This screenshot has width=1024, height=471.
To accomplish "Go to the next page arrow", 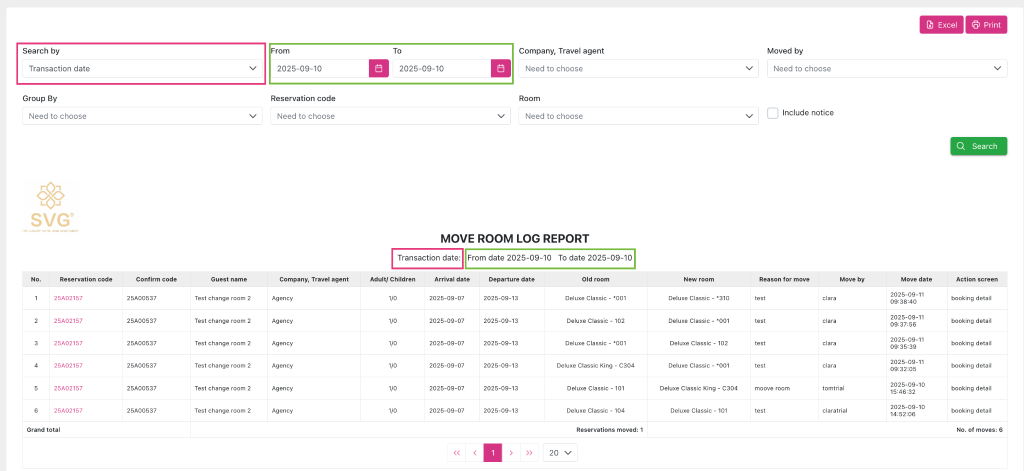I will (x=511, y=453).
